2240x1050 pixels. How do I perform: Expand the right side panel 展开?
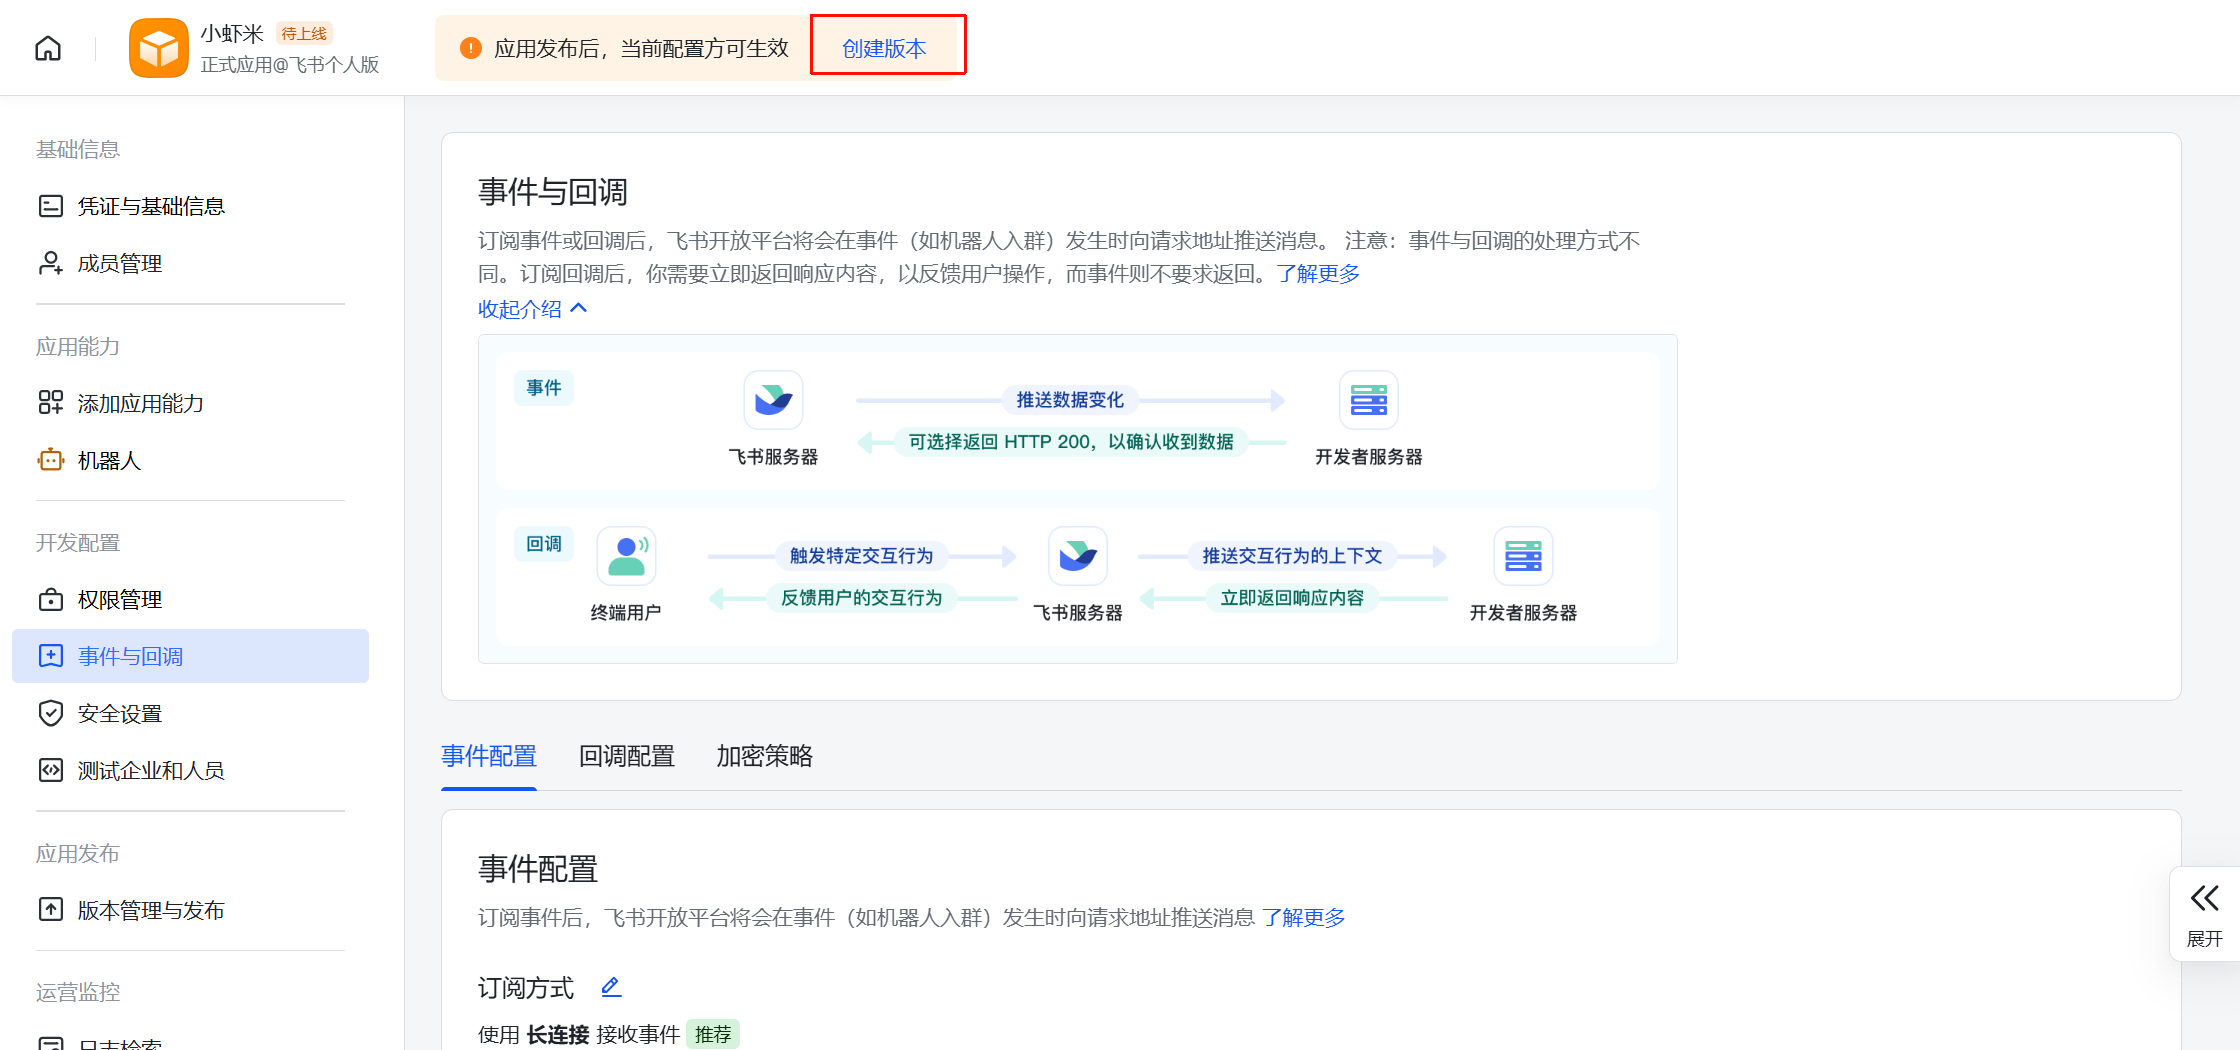(x=2204, y=914)
